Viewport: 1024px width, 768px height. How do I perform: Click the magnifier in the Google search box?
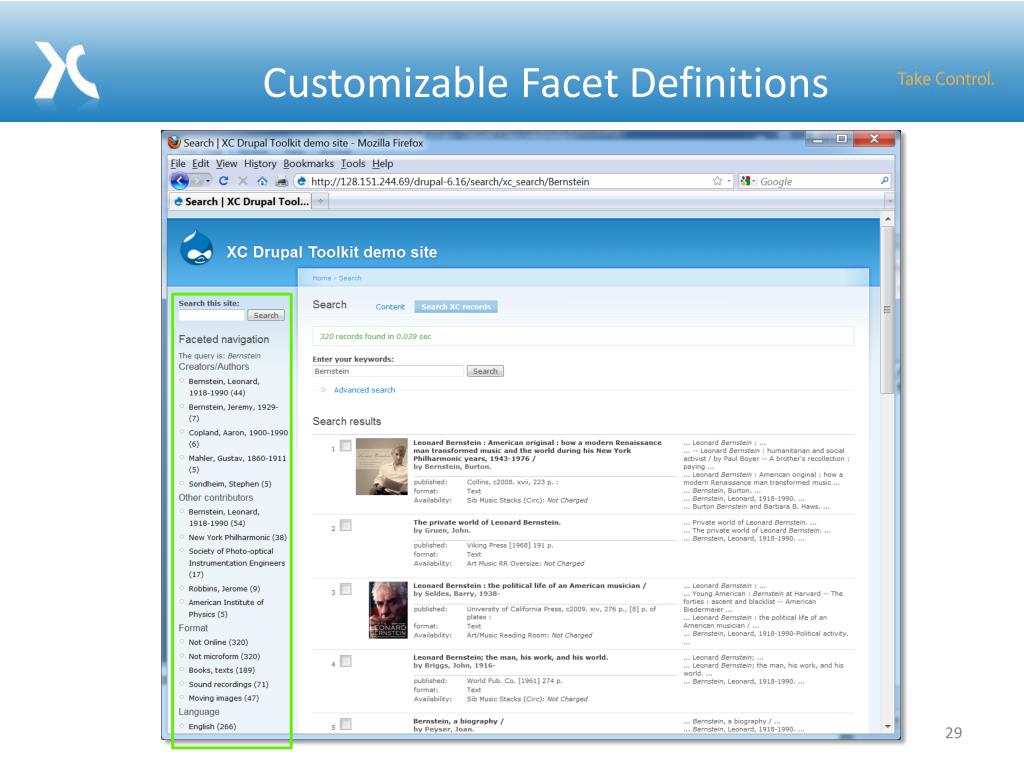click(x=884, y=181)
